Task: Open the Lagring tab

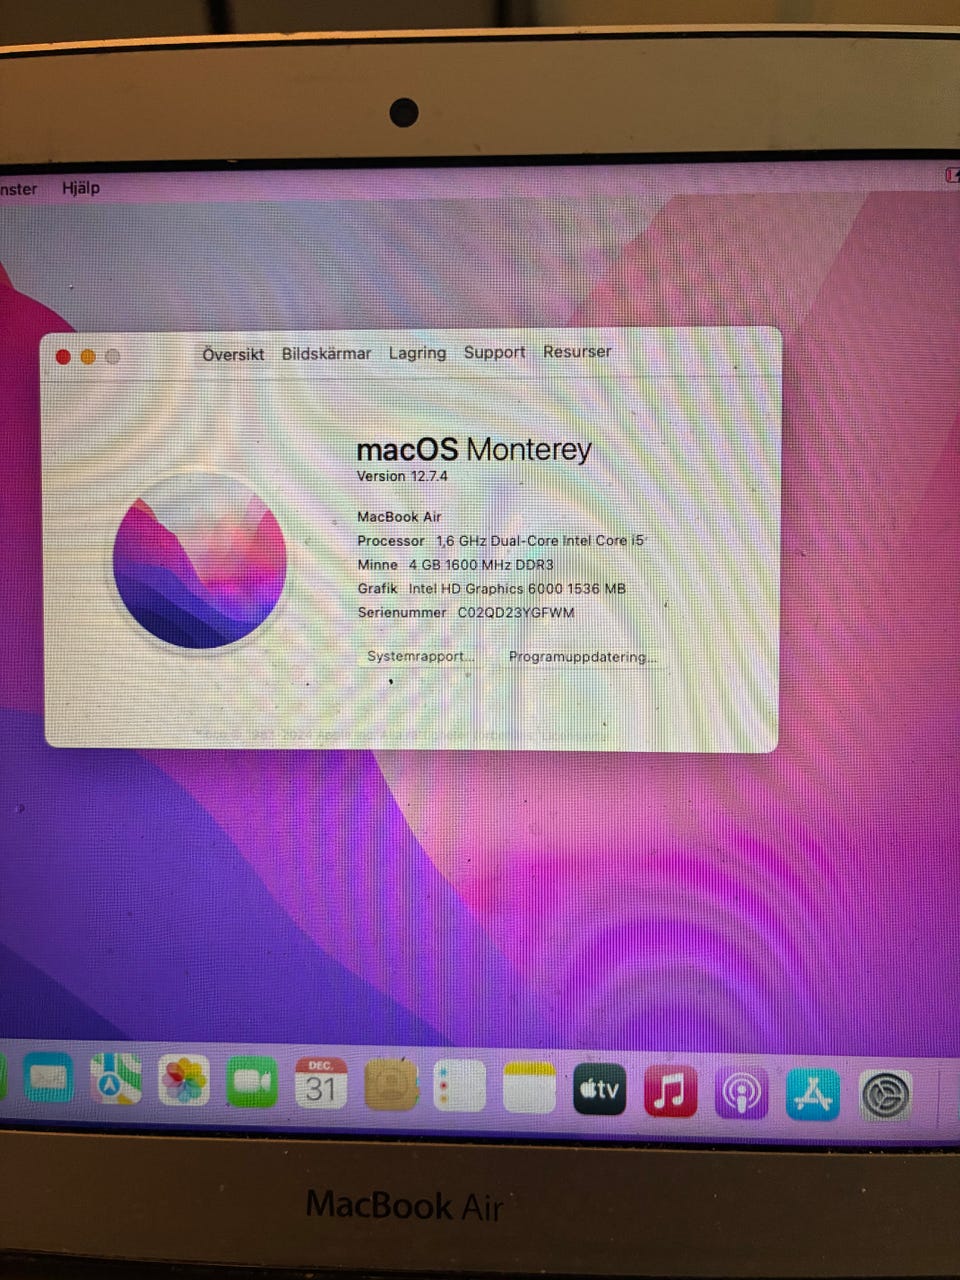Action: pyautogui.click(x=417, y=353)
